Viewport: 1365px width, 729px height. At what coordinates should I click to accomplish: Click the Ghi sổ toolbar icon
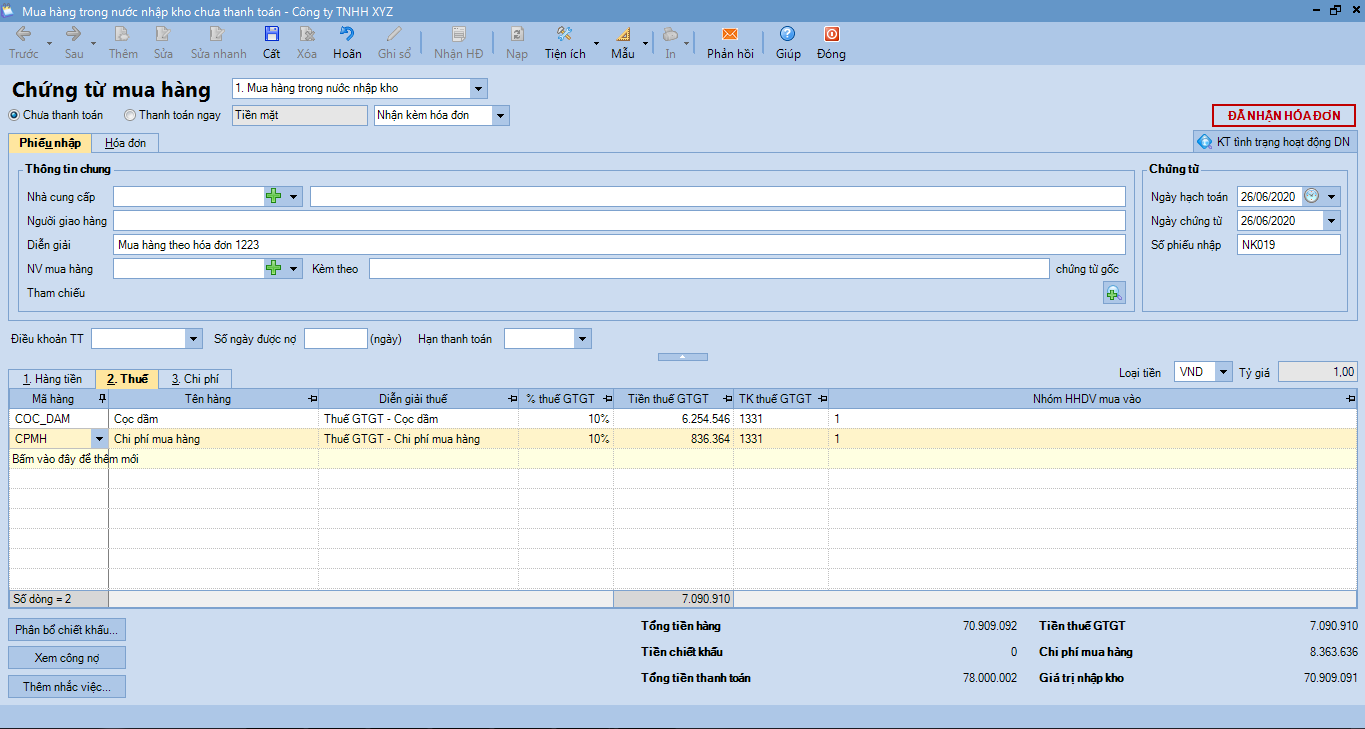394,34
